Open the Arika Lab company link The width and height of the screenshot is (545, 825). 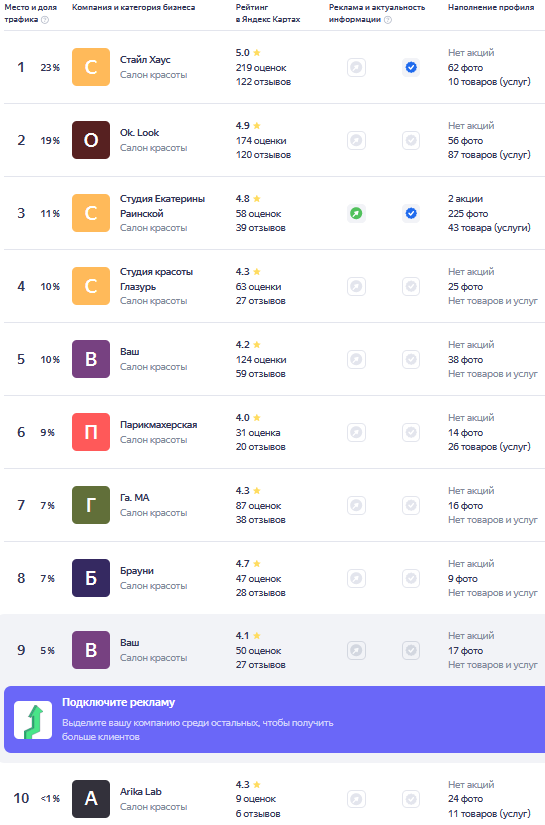pyautogui.click(x=140, y=791)
